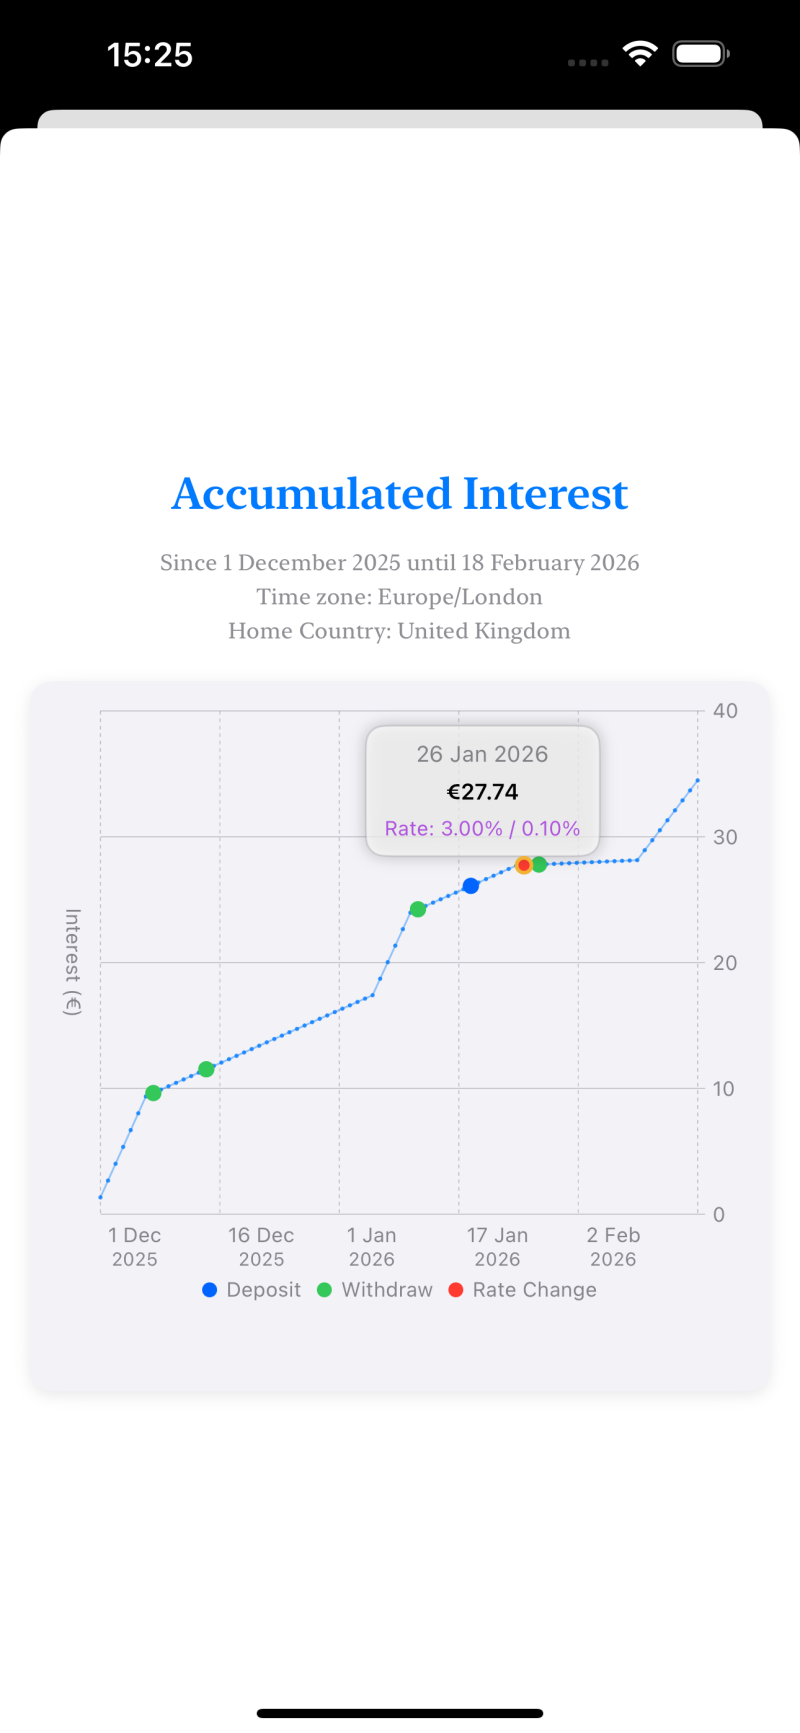This screenshot has height=1733, width=800.
Task: Click the 1 Dec 2025 axis label
Action: click(135, 1247)
